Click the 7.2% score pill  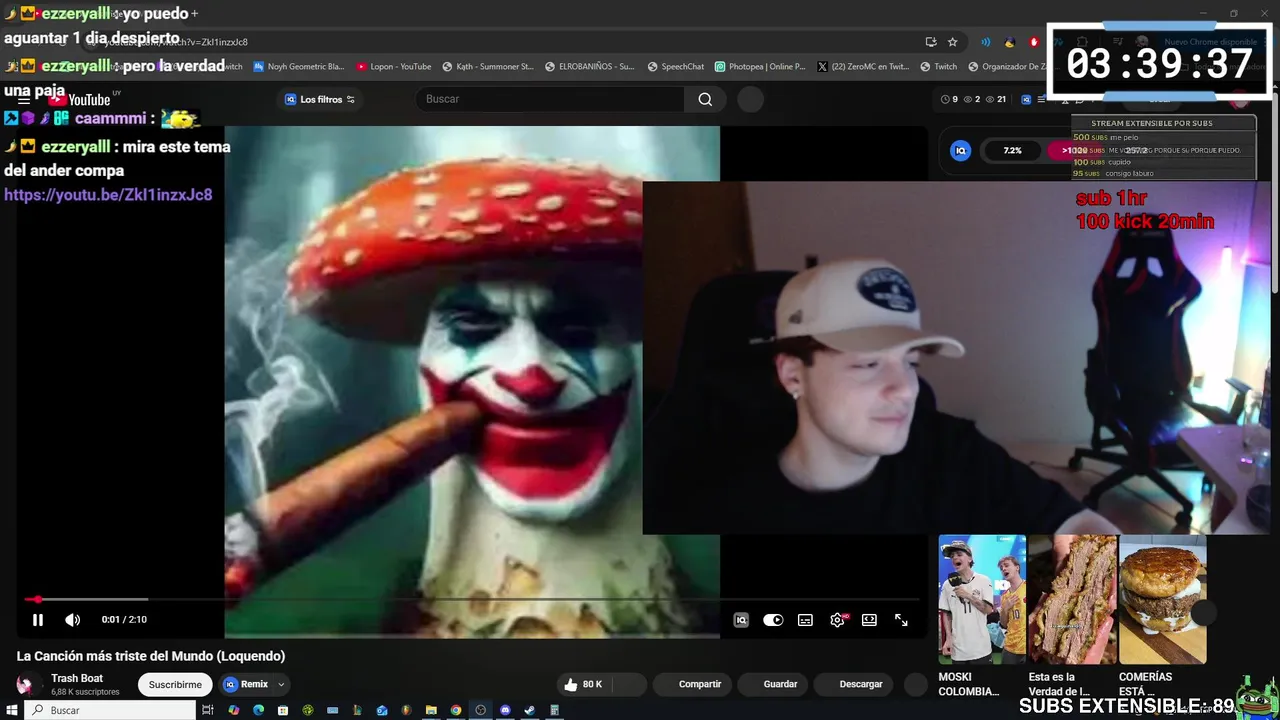click(1012, 151)
